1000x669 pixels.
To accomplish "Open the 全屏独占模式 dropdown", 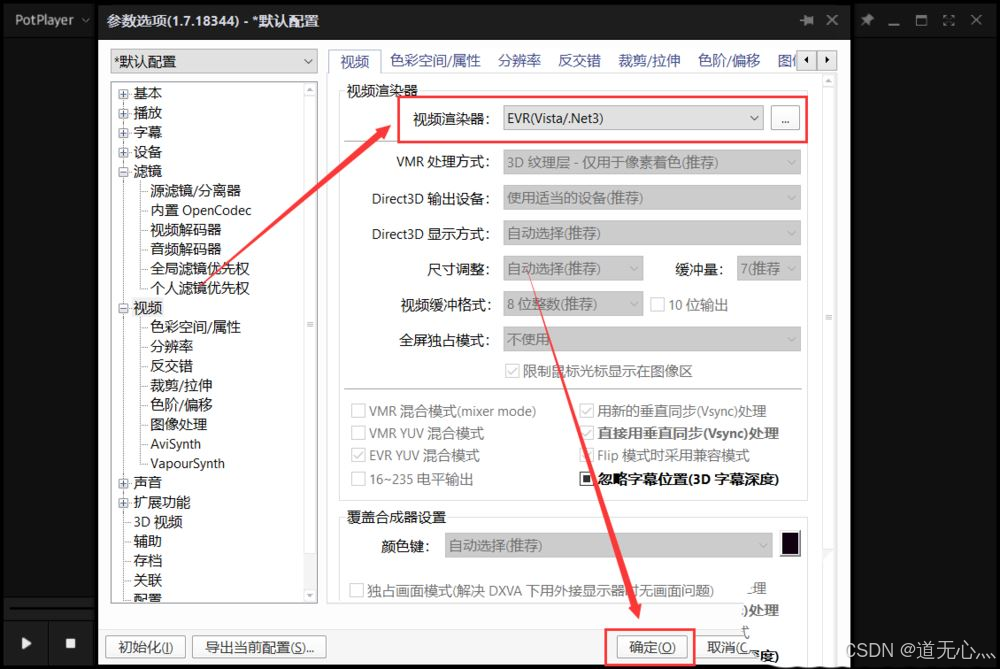I will (651, 339).
